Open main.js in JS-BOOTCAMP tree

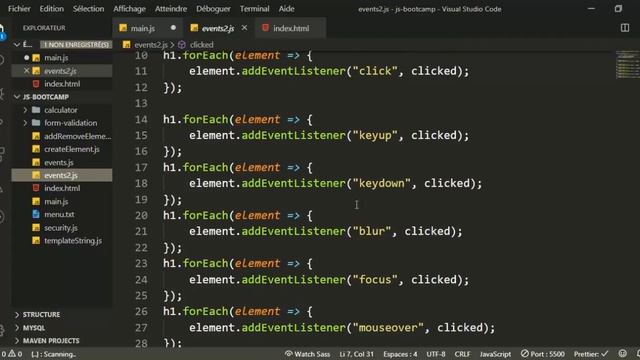[56, 201]
